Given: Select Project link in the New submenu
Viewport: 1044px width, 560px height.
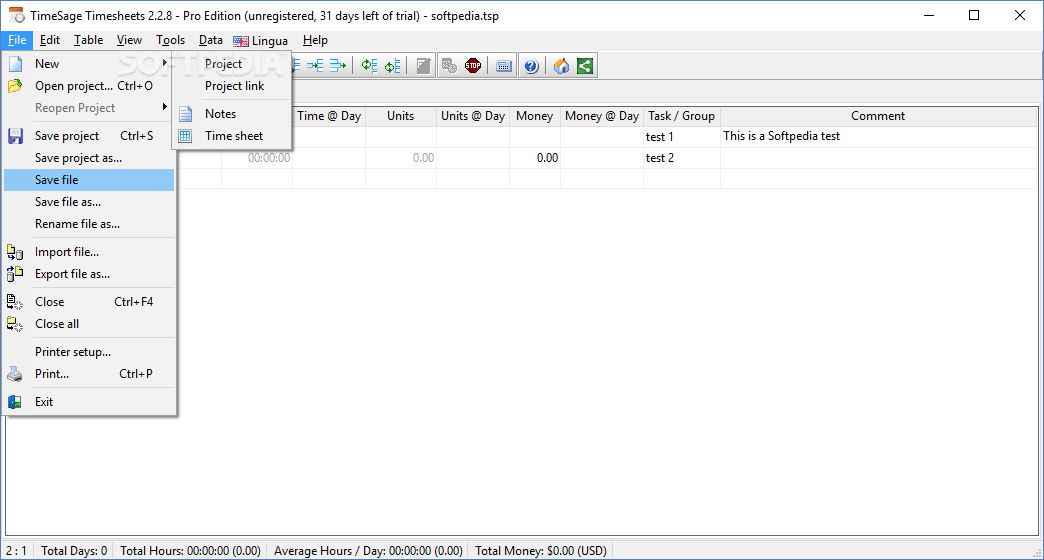Looking at the screenshot, I should click(232, 86).
